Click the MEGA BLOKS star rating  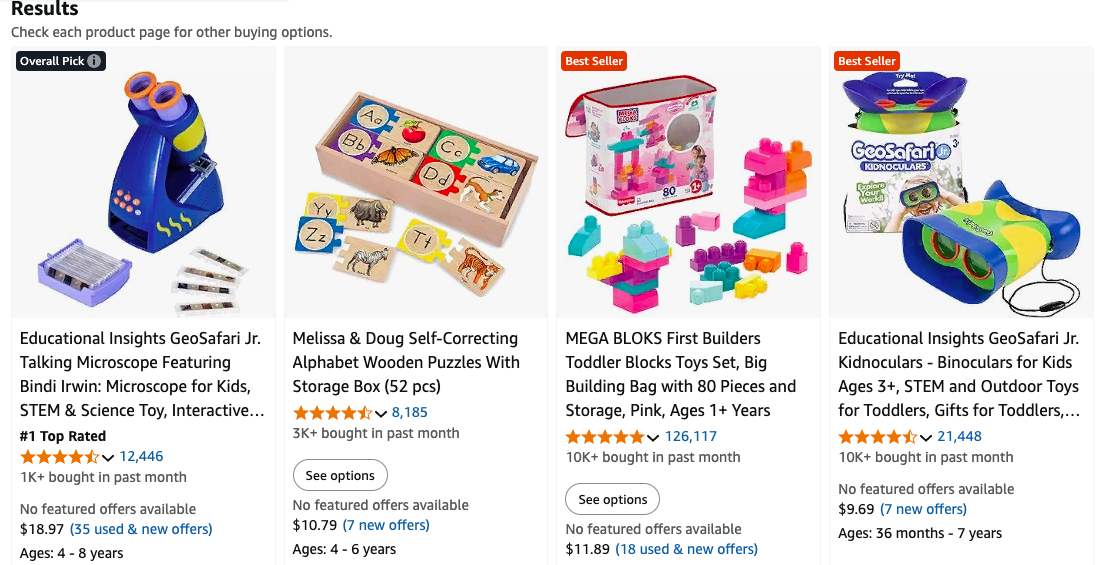click(605, 437)
